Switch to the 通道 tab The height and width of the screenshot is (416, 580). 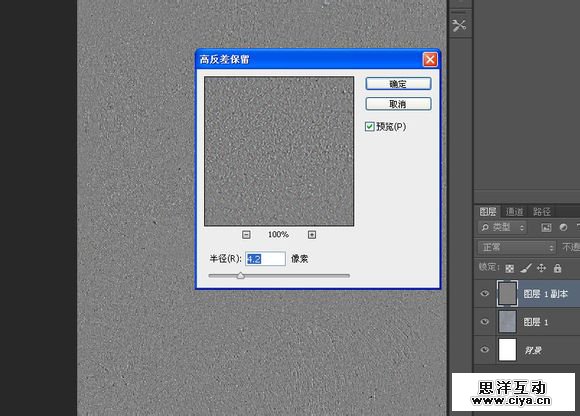coord(515,212)
